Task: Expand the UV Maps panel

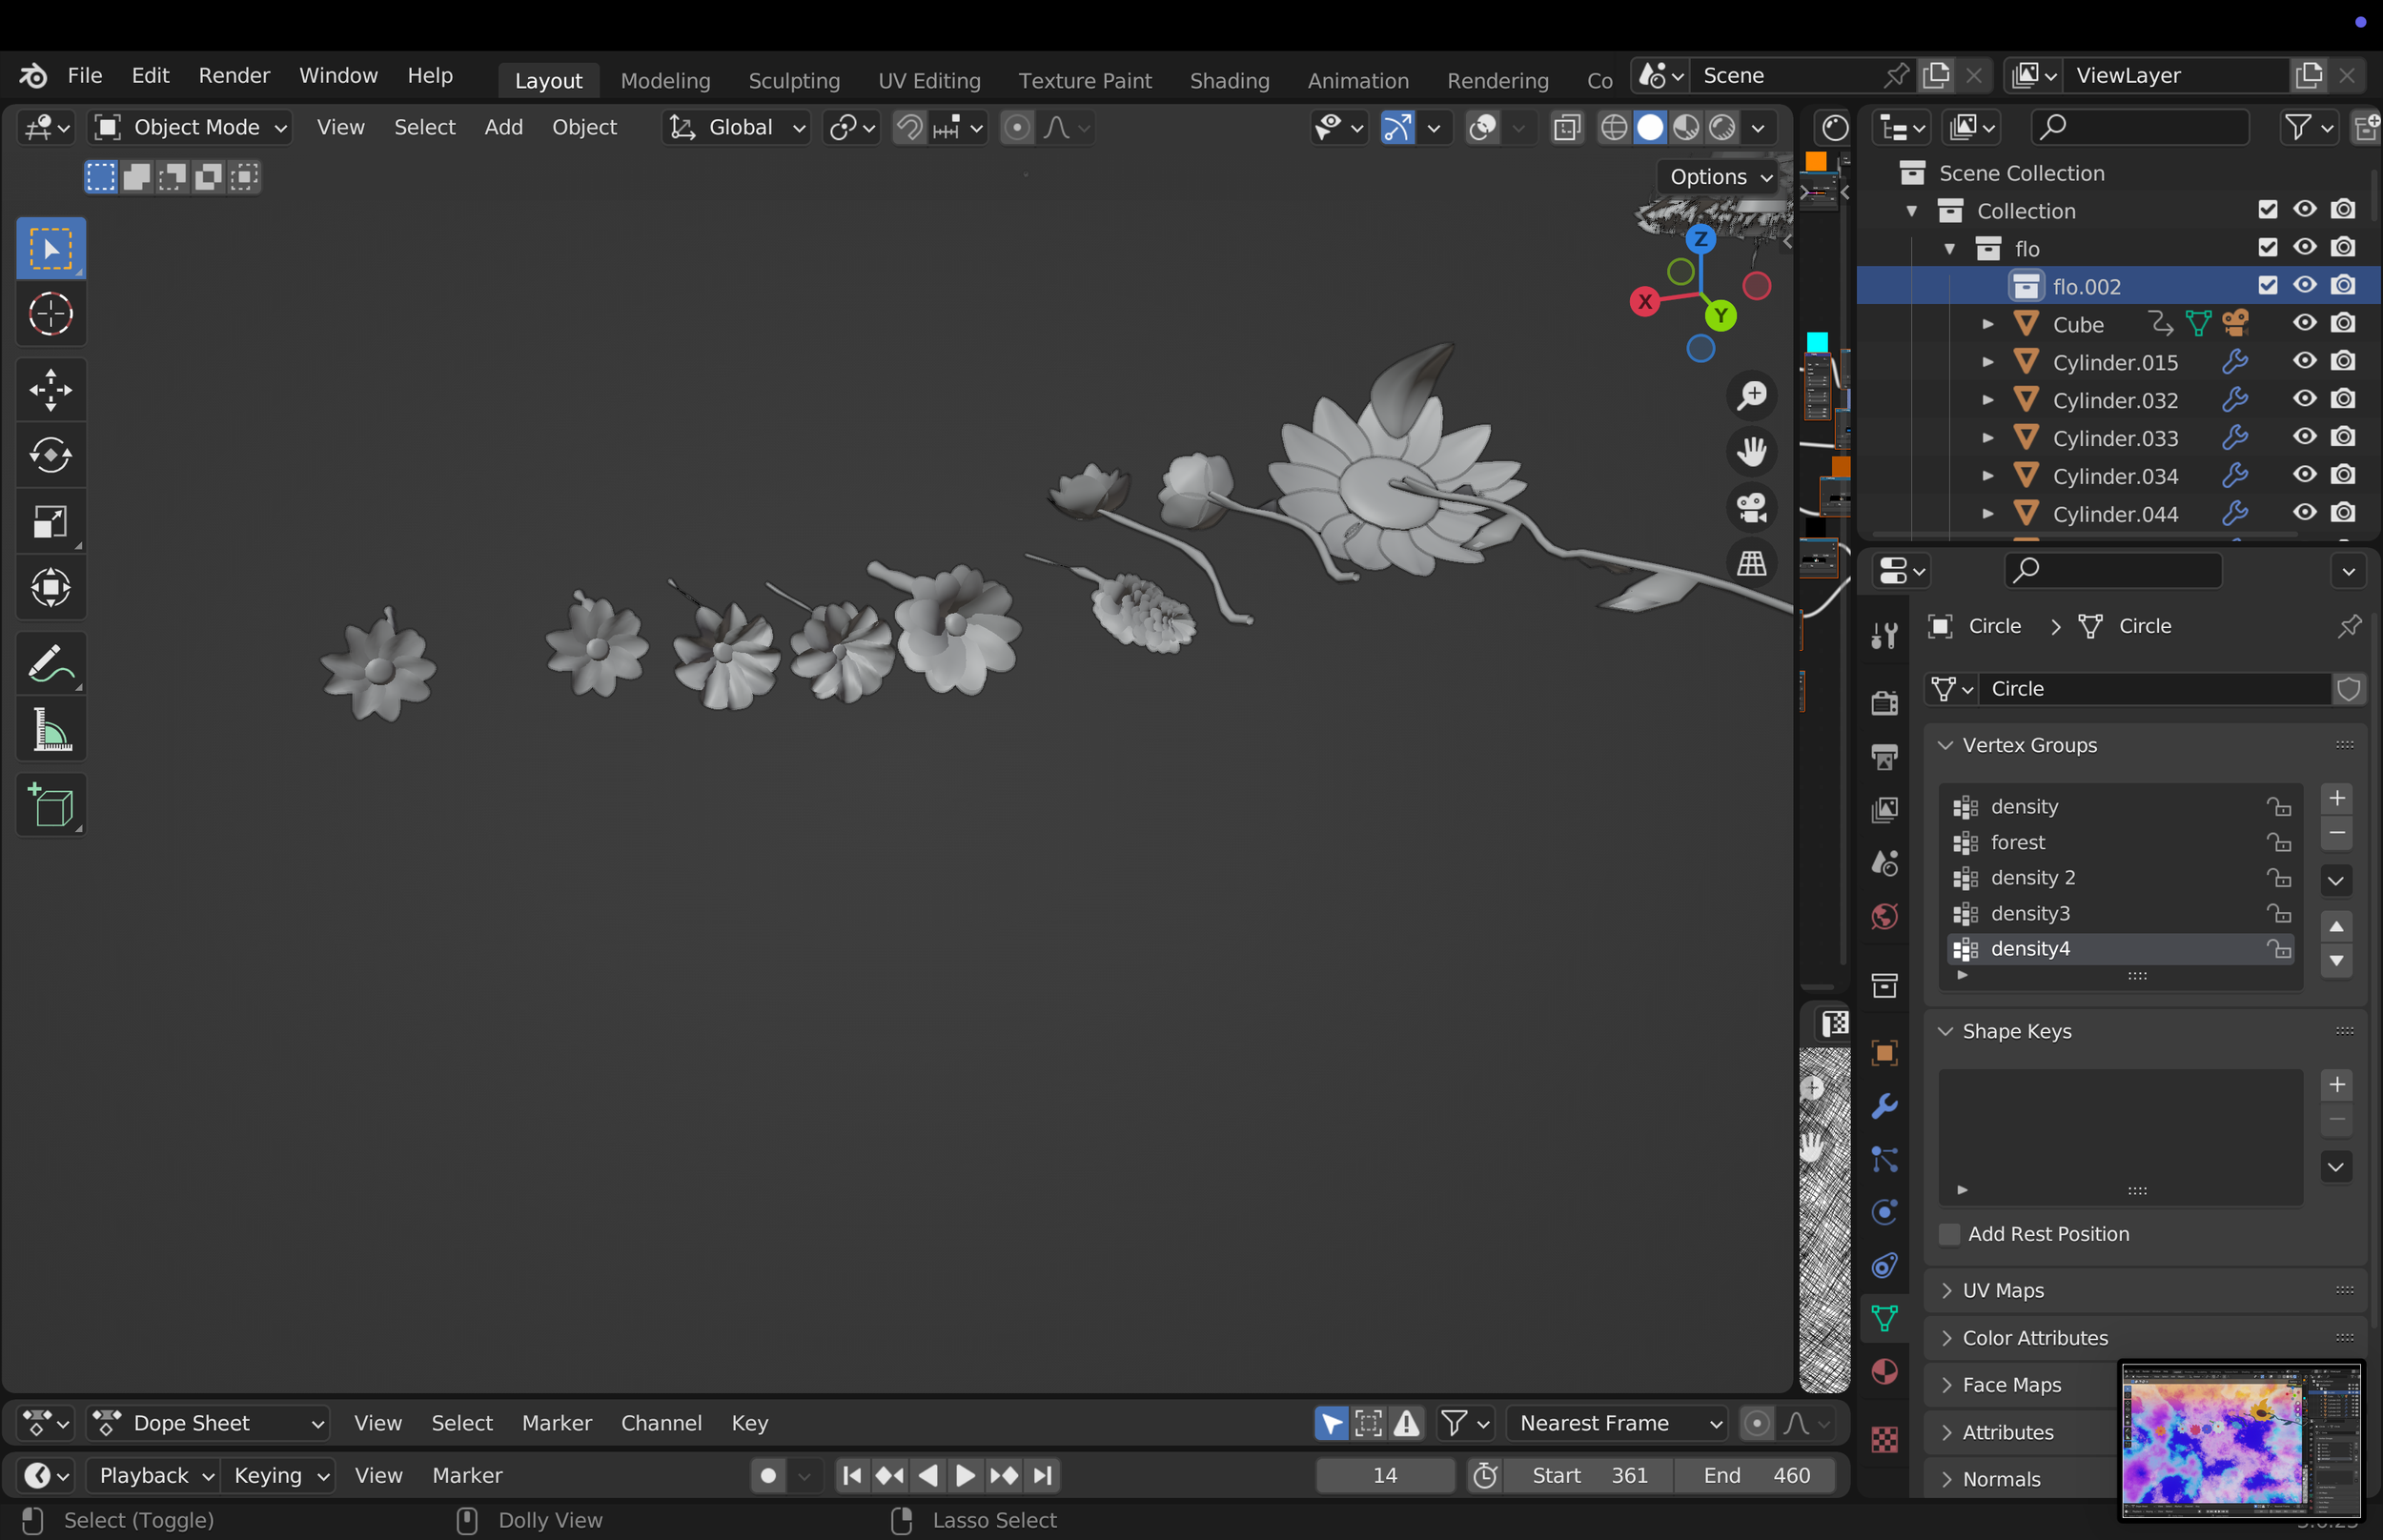Action: click(2002, 1290)
